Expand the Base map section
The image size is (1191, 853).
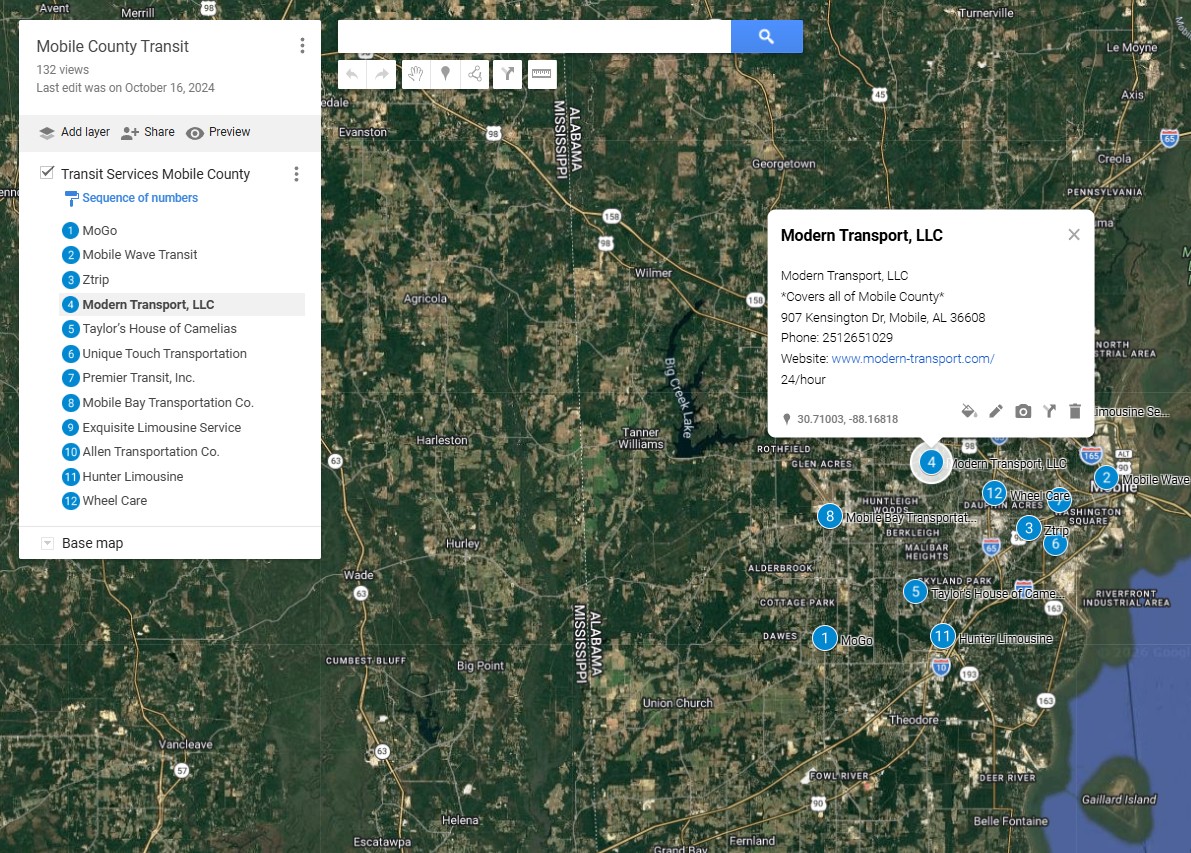(47, 543)
